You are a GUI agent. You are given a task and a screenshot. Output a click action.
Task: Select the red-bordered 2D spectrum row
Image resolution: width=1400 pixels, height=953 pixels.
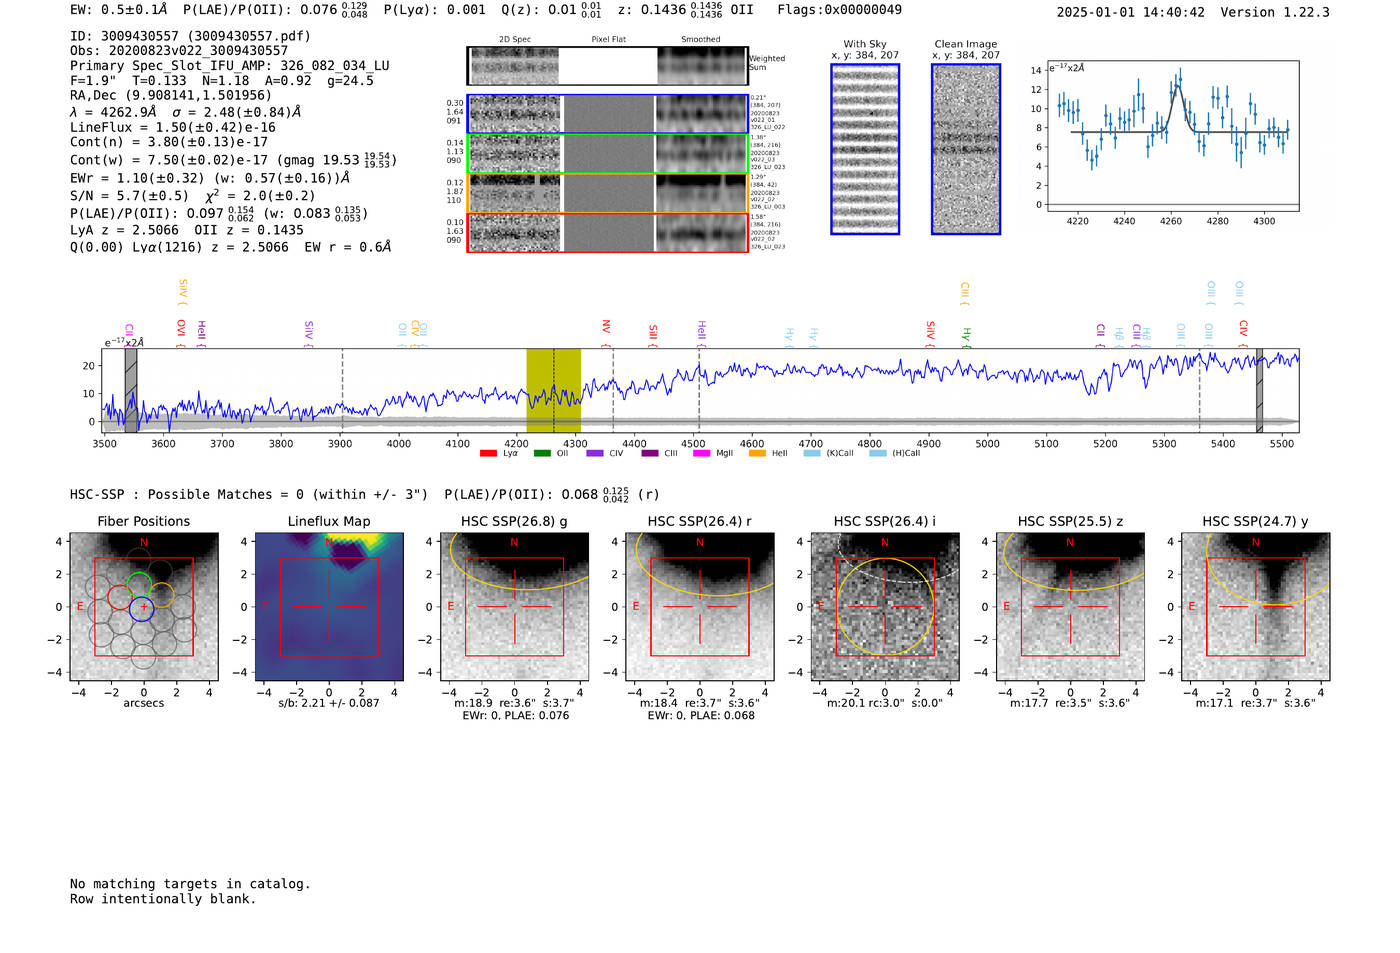tap(607, 233)
